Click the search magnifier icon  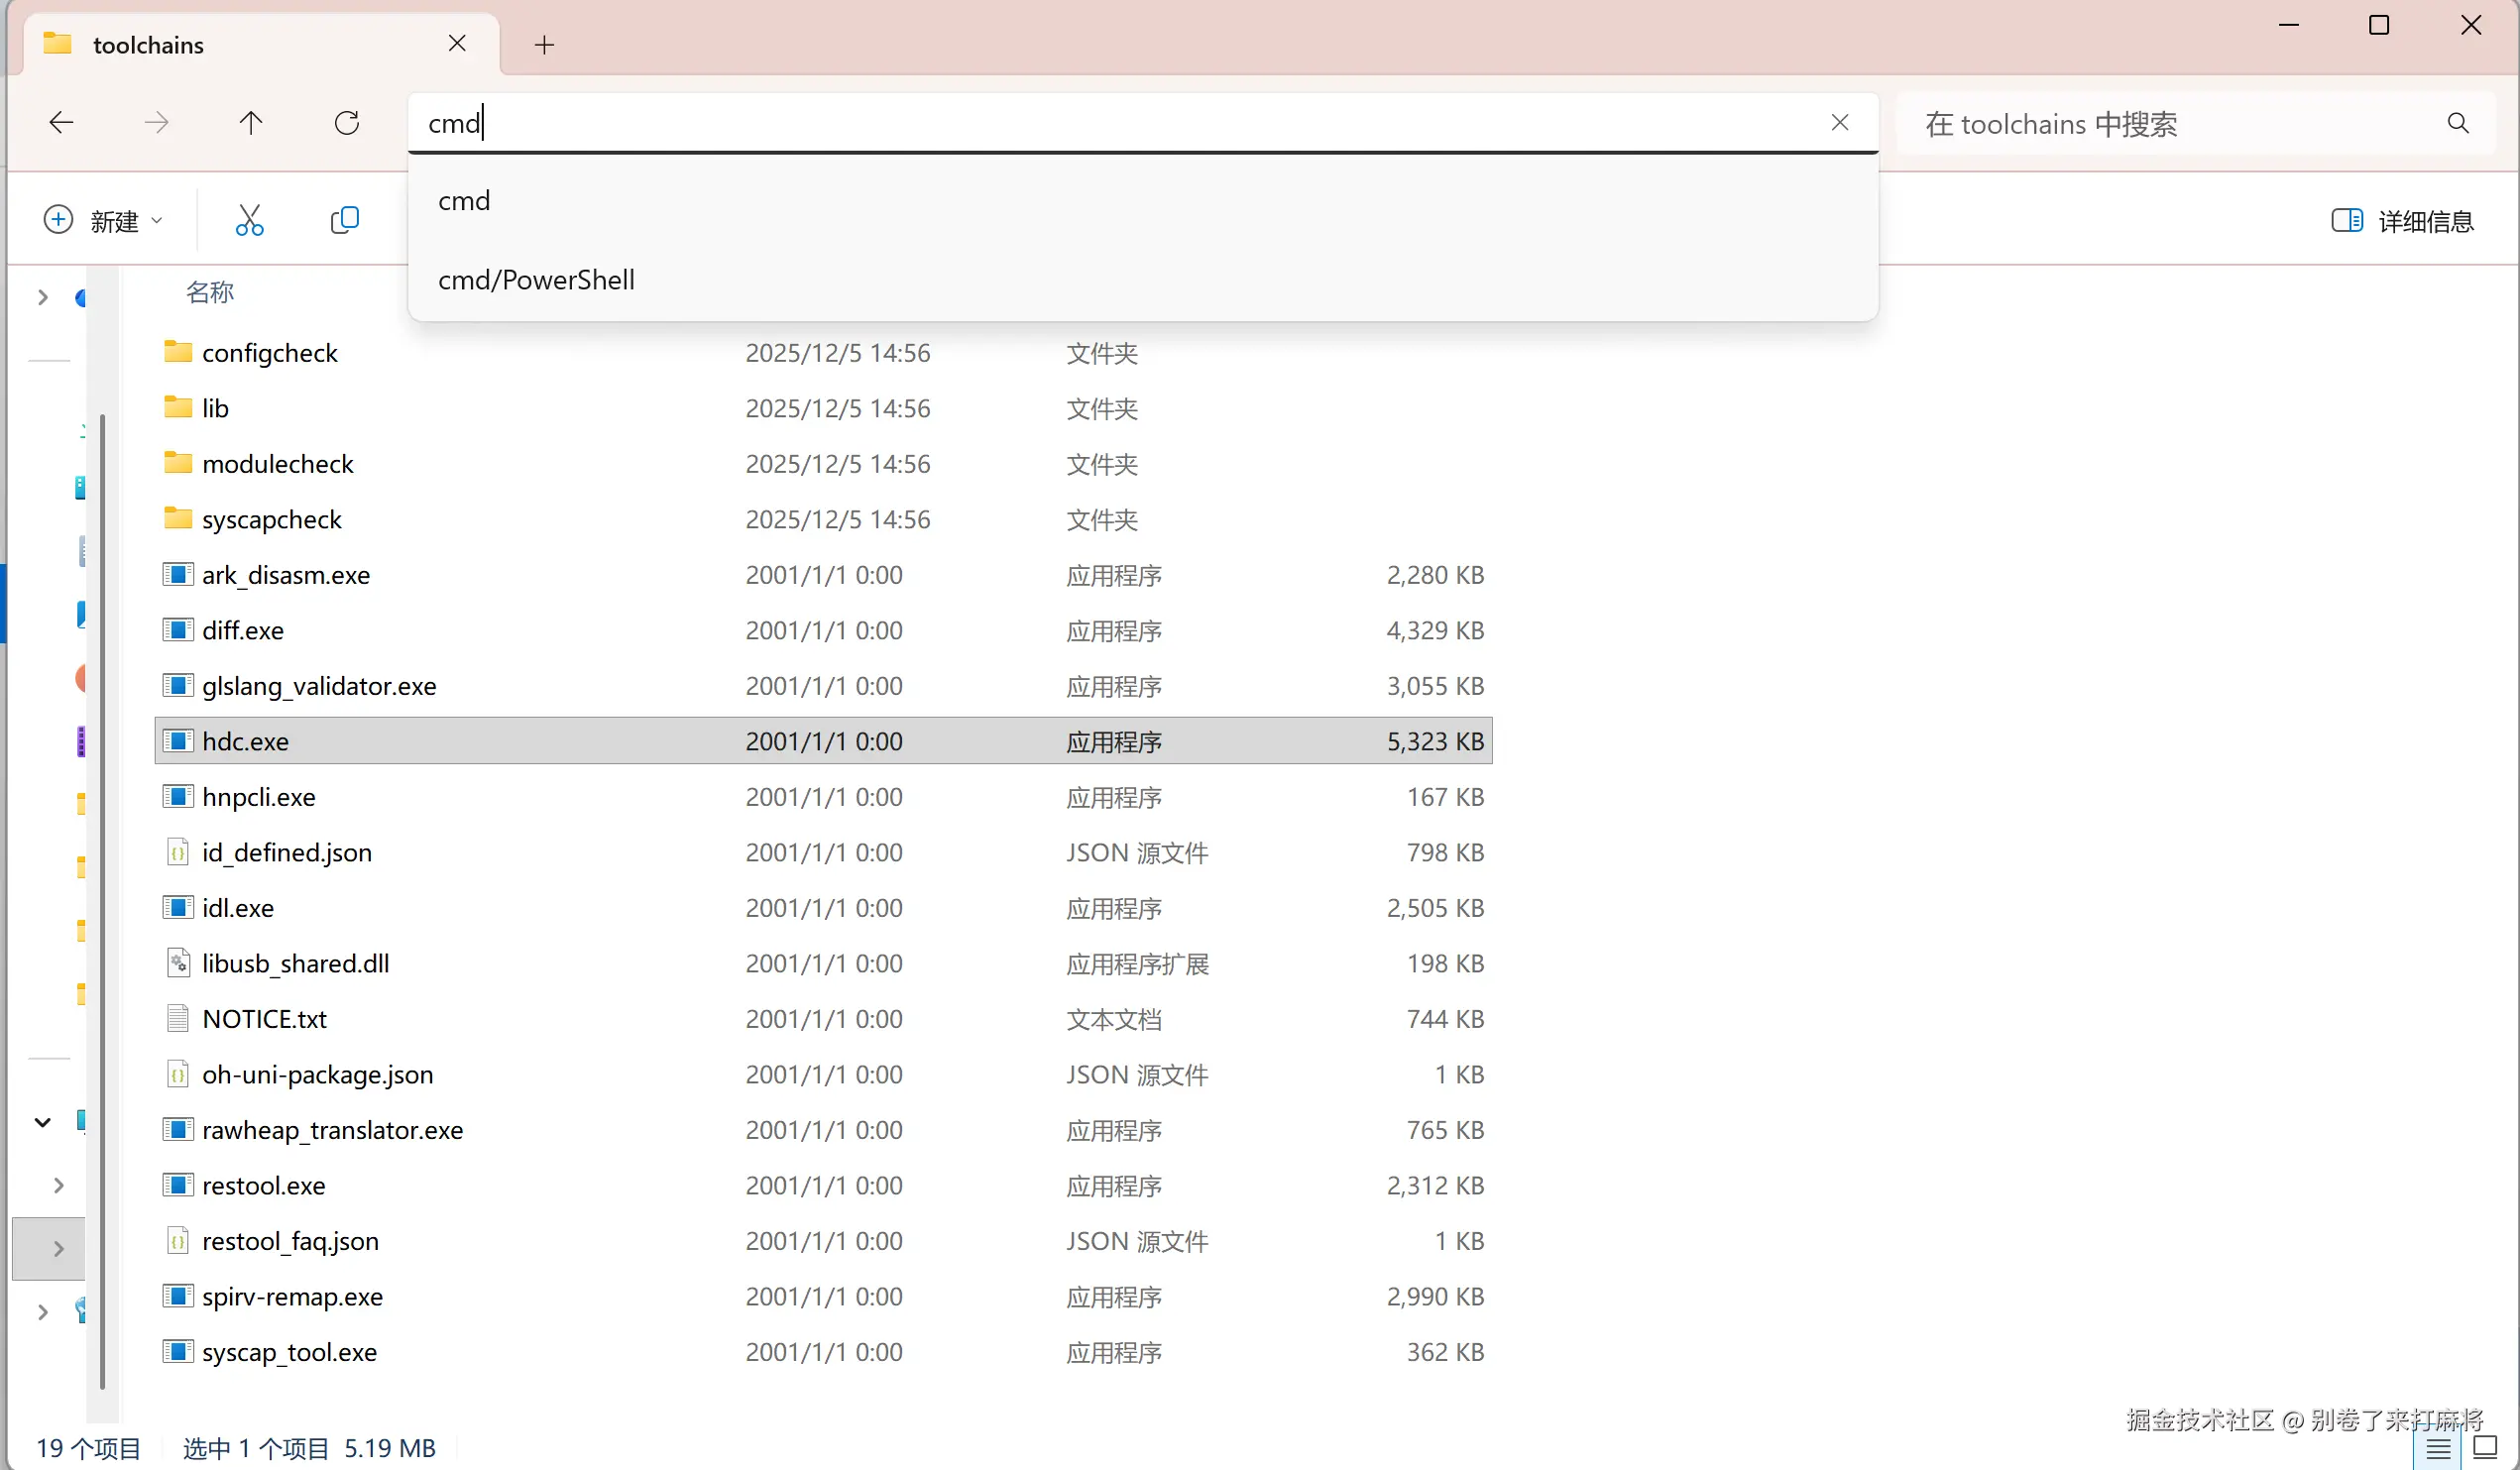click(2458, 123)
